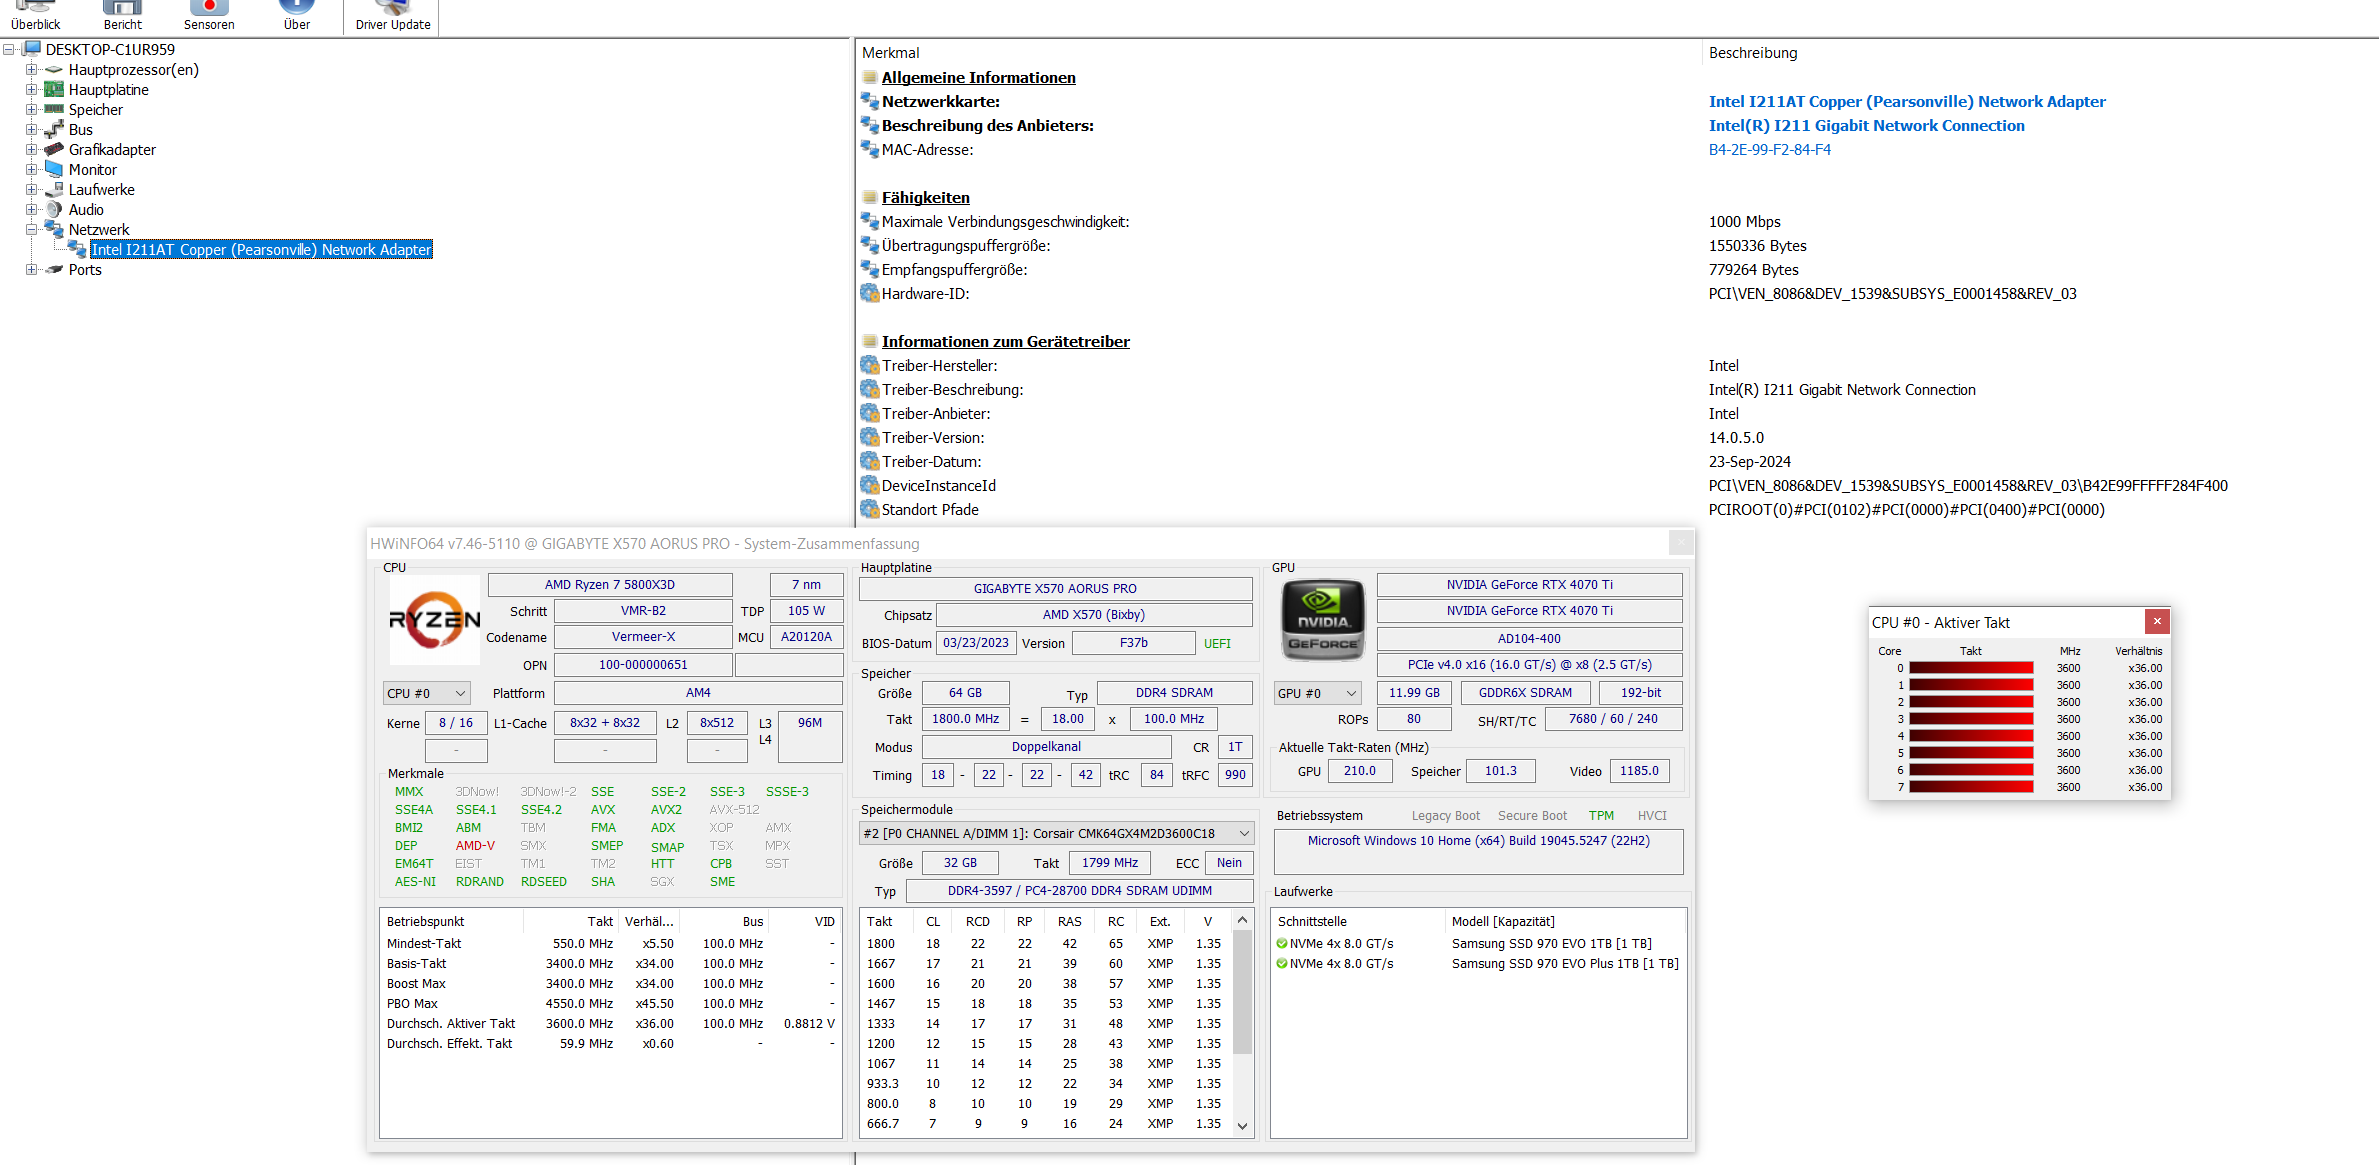Close the CPU #0 Aktiver Takt window

pos(2157,621)
